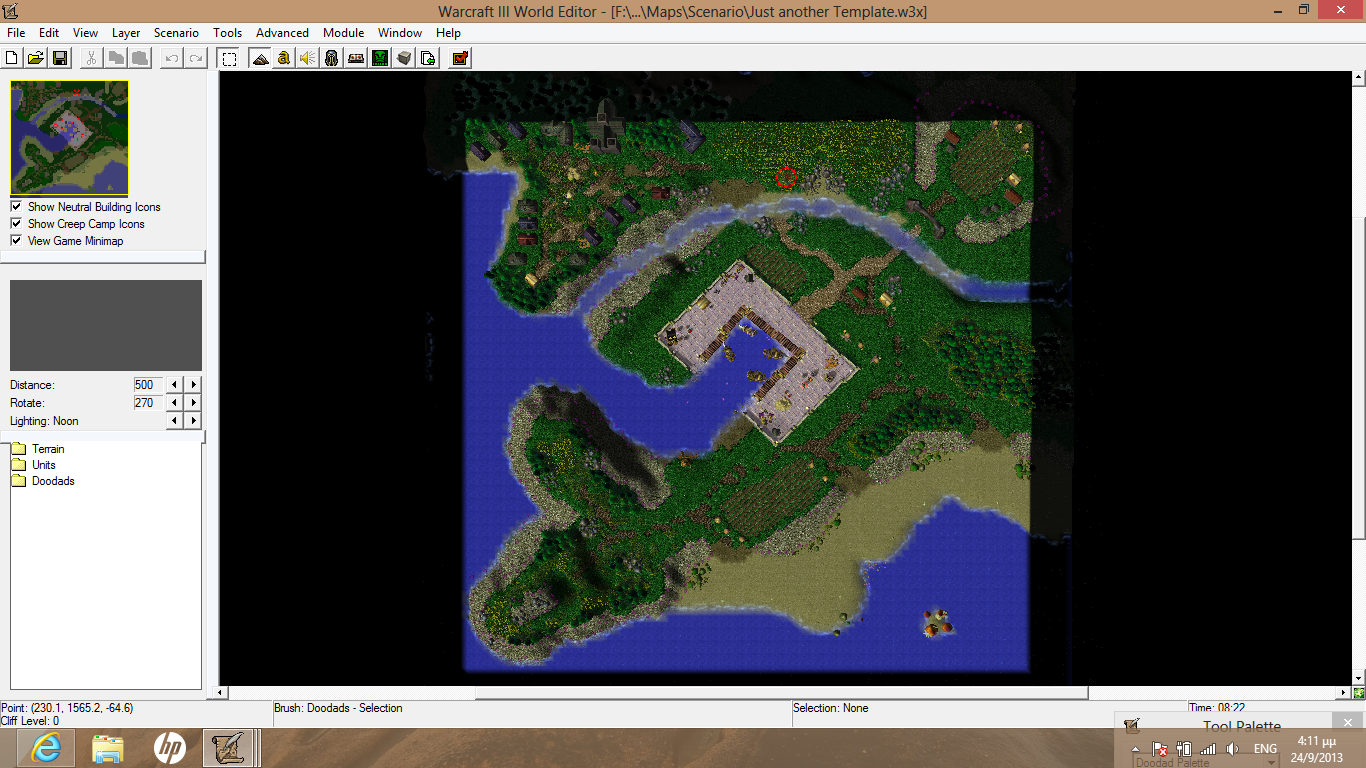The image size is (1366, 768).
Task: Toggle Show Creep Camp Icons checkbox
Action: click(x=16, y=224)
